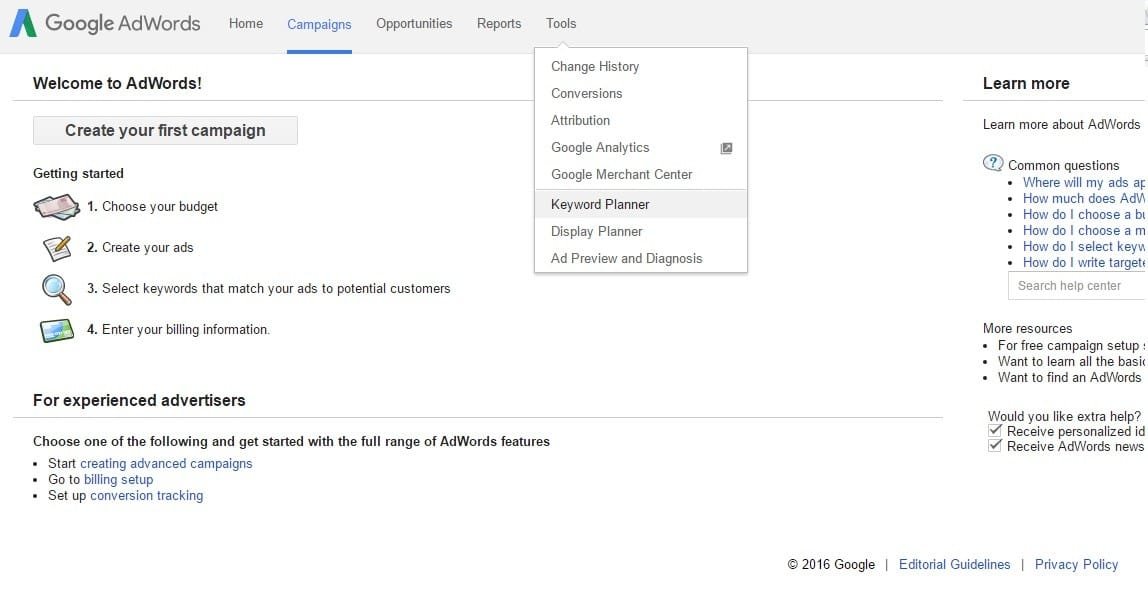Open Conversions in the Tools menu
Viewport: 1148px width, 608px height.
coord(641,94)
